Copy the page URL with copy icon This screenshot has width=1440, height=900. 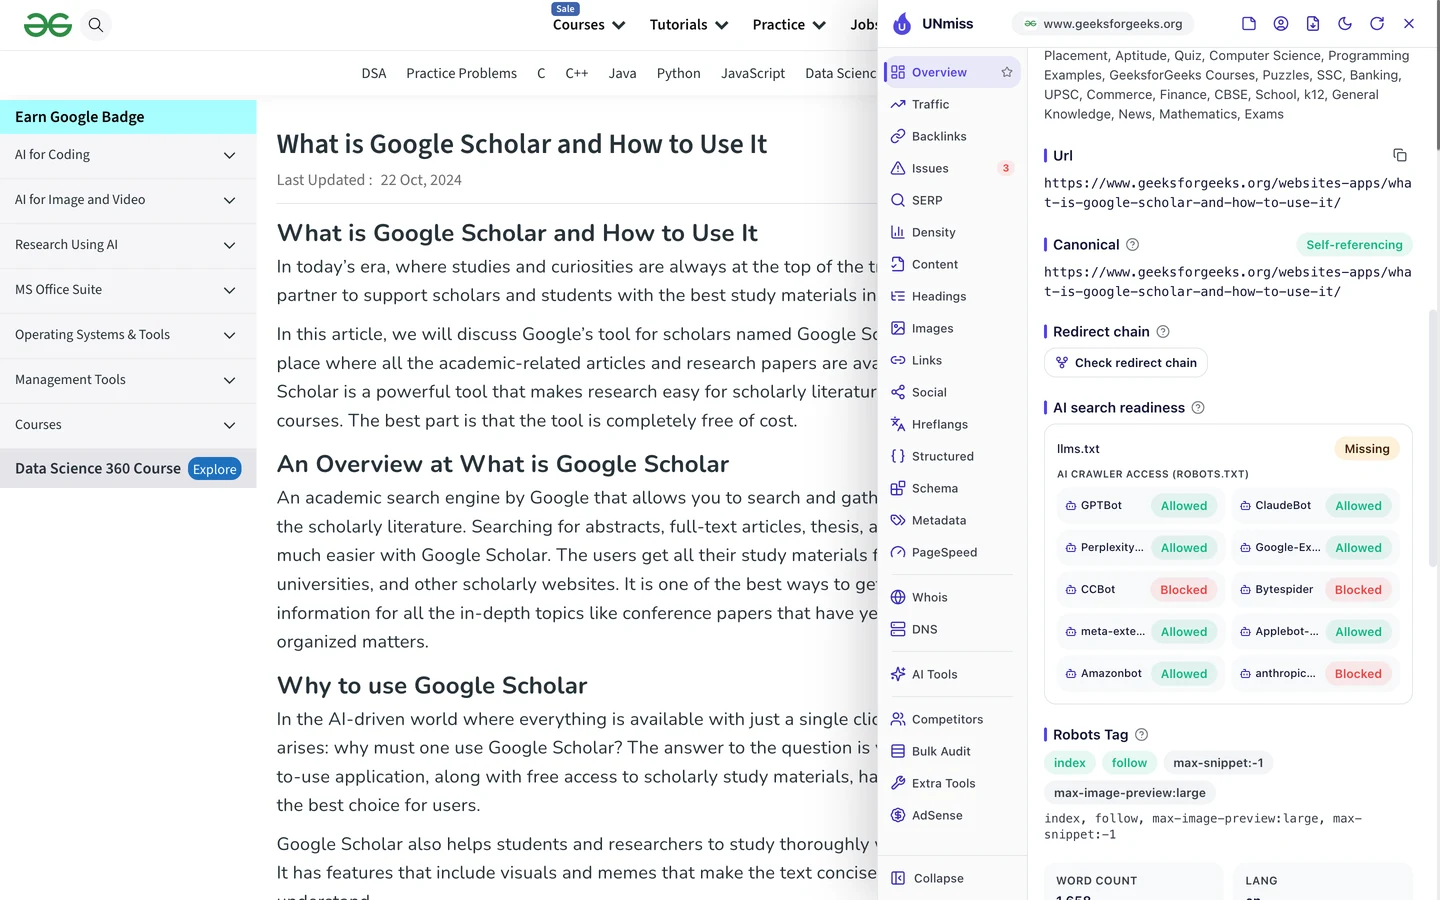pos(1400,155)
